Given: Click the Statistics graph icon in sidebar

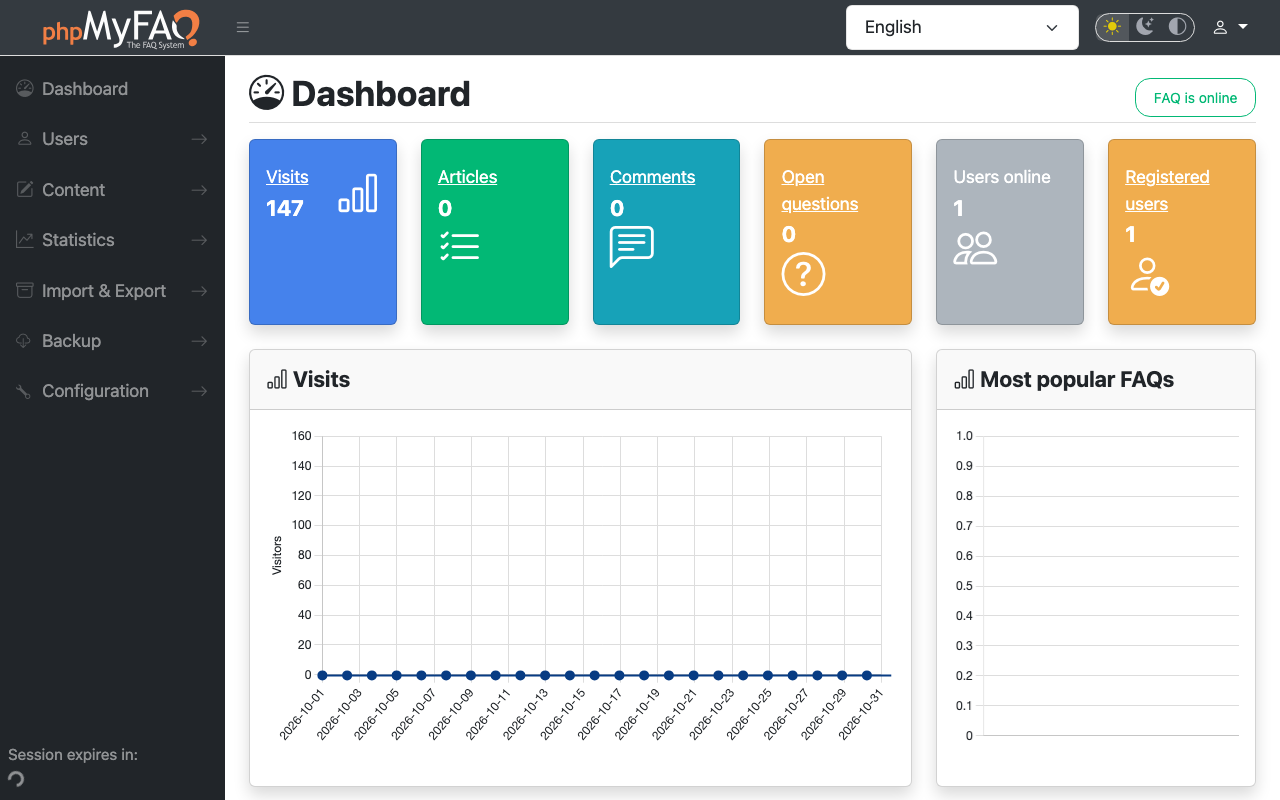Looking at the screenshot, I should coord(25,240).
